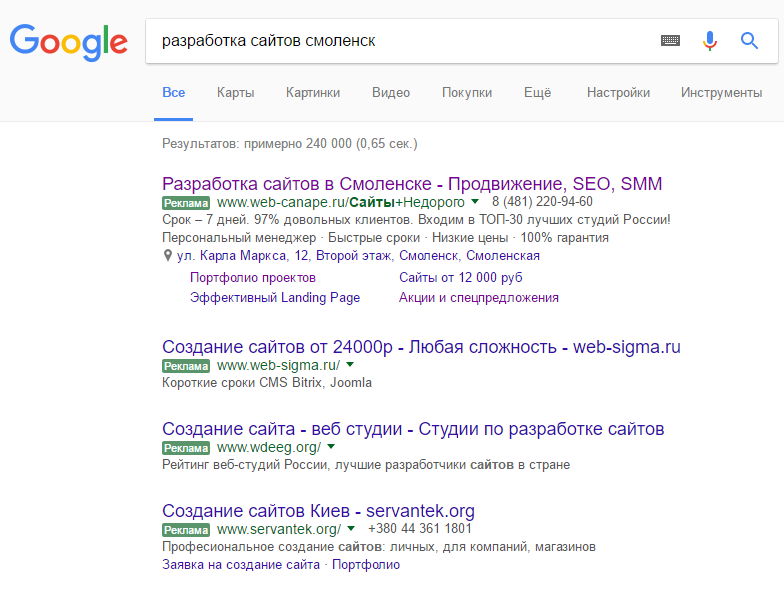Click the www.web-sigma.ru/ URL text
Viewport: 784px width, 592px height.
click(x=278, y=366)
